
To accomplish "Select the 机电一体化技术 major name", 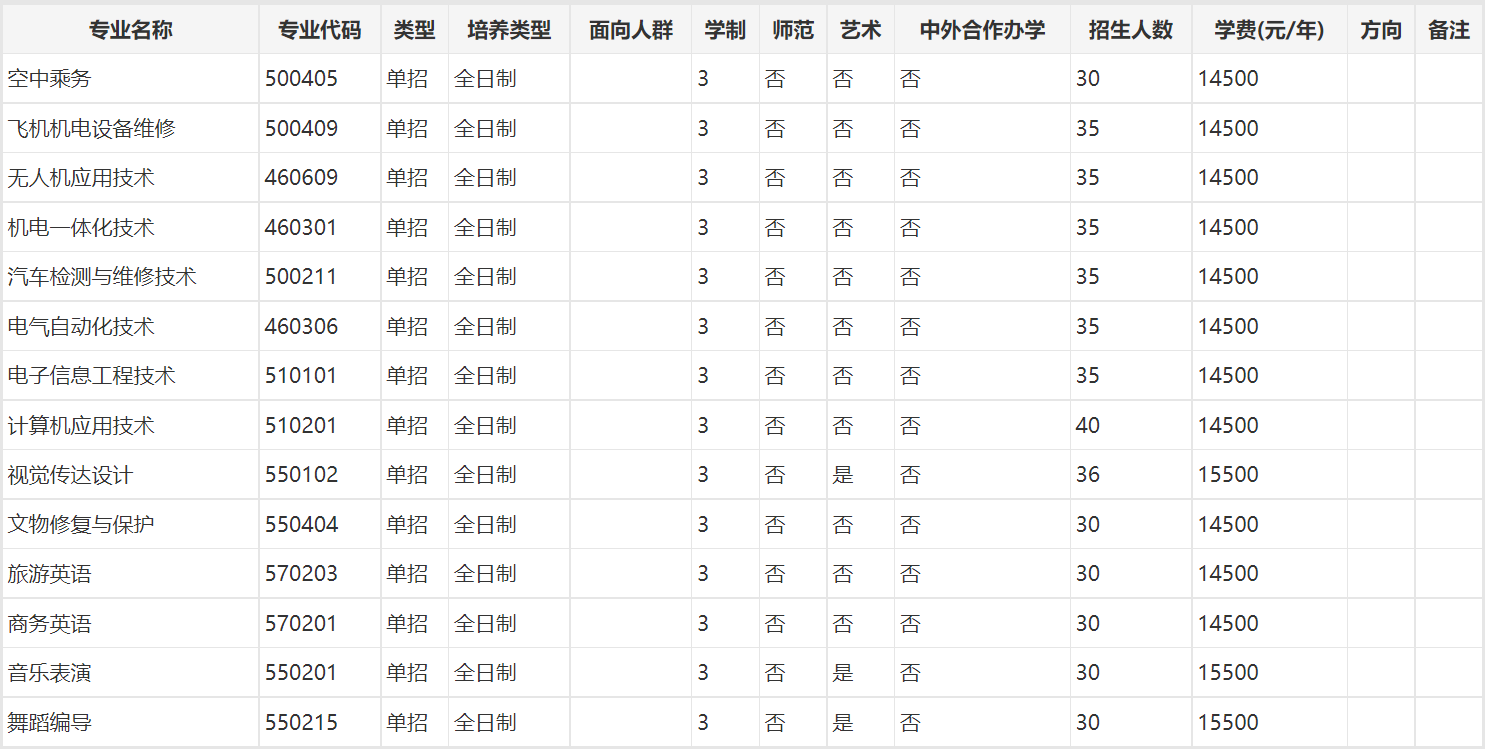I will click(81, 227).
